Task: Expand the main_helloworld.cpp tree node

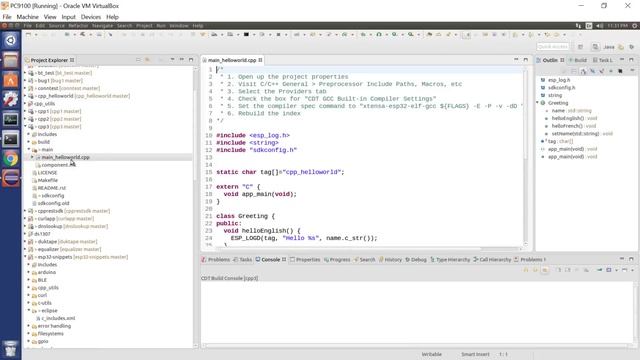Action: (33, 157)
